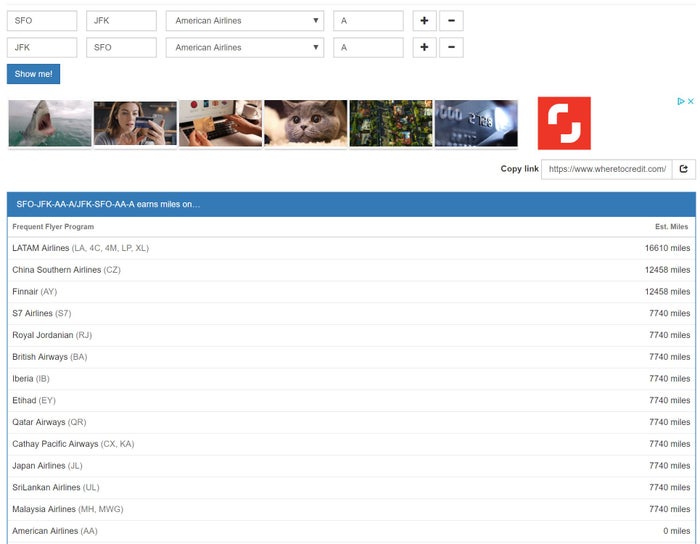Click the copy link share icon
The width and height of the screenshot is (700, 544).
tap(683, 169)
